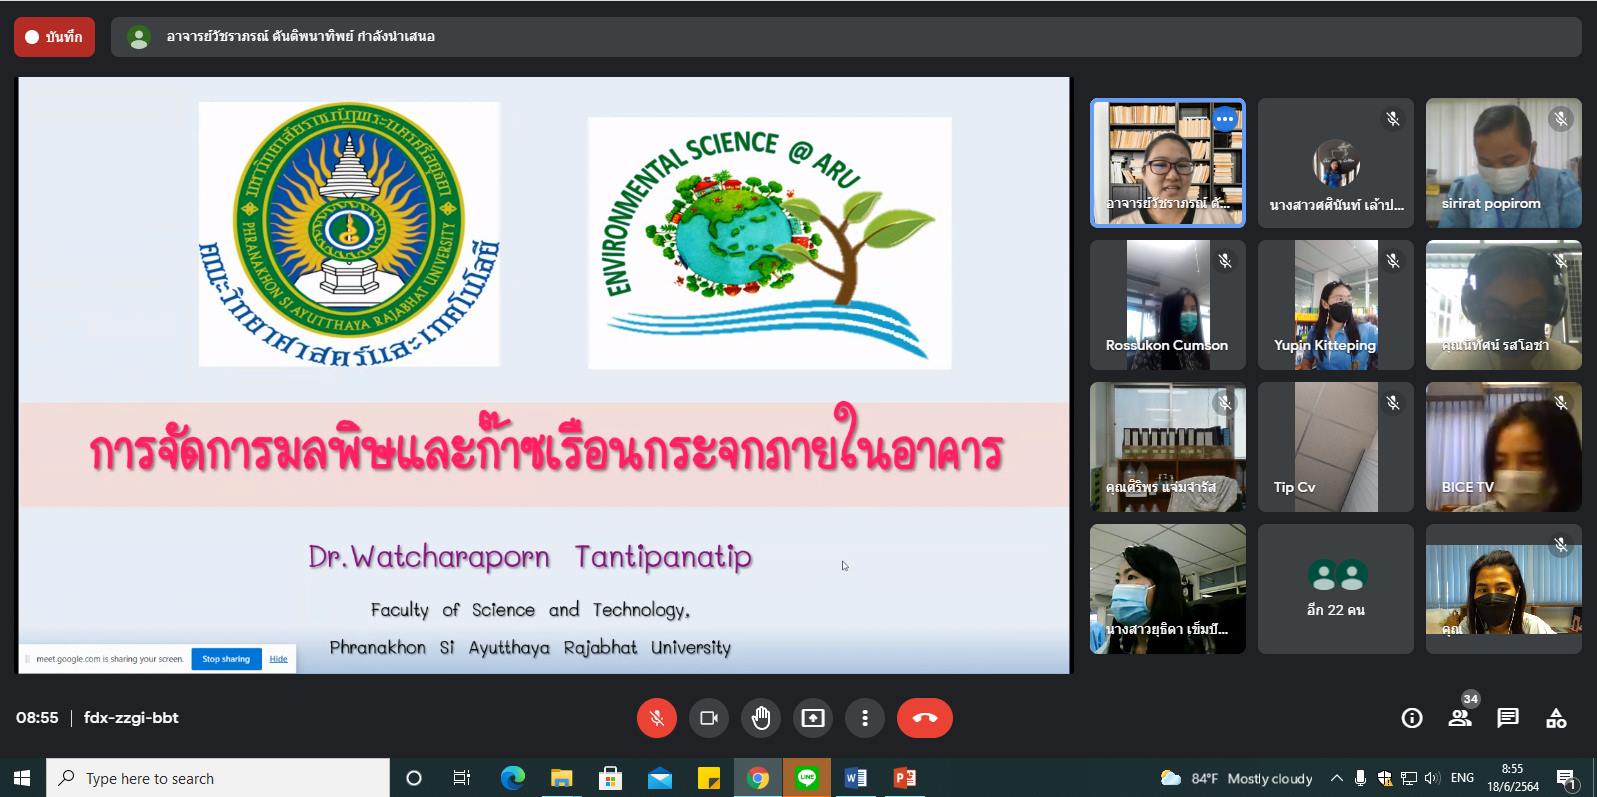Select Tip Cv video tile

1336,447
